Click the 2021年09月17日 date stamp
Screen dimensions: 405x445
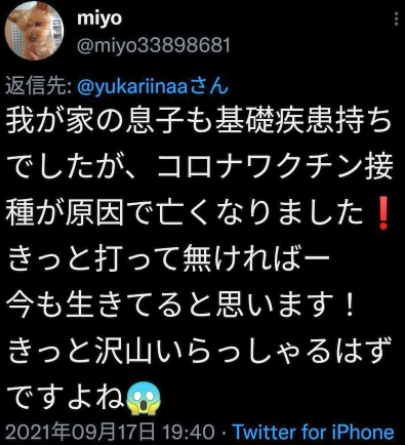pyautogui.click(x=80, y=432)
